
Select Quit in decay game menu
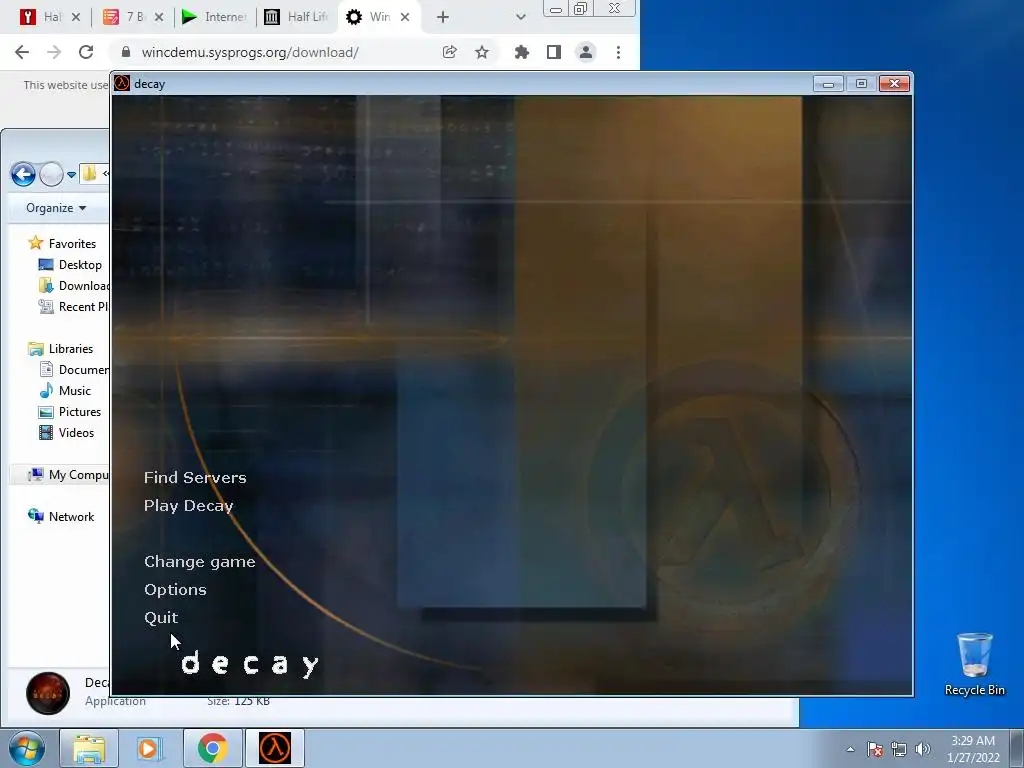161,618
